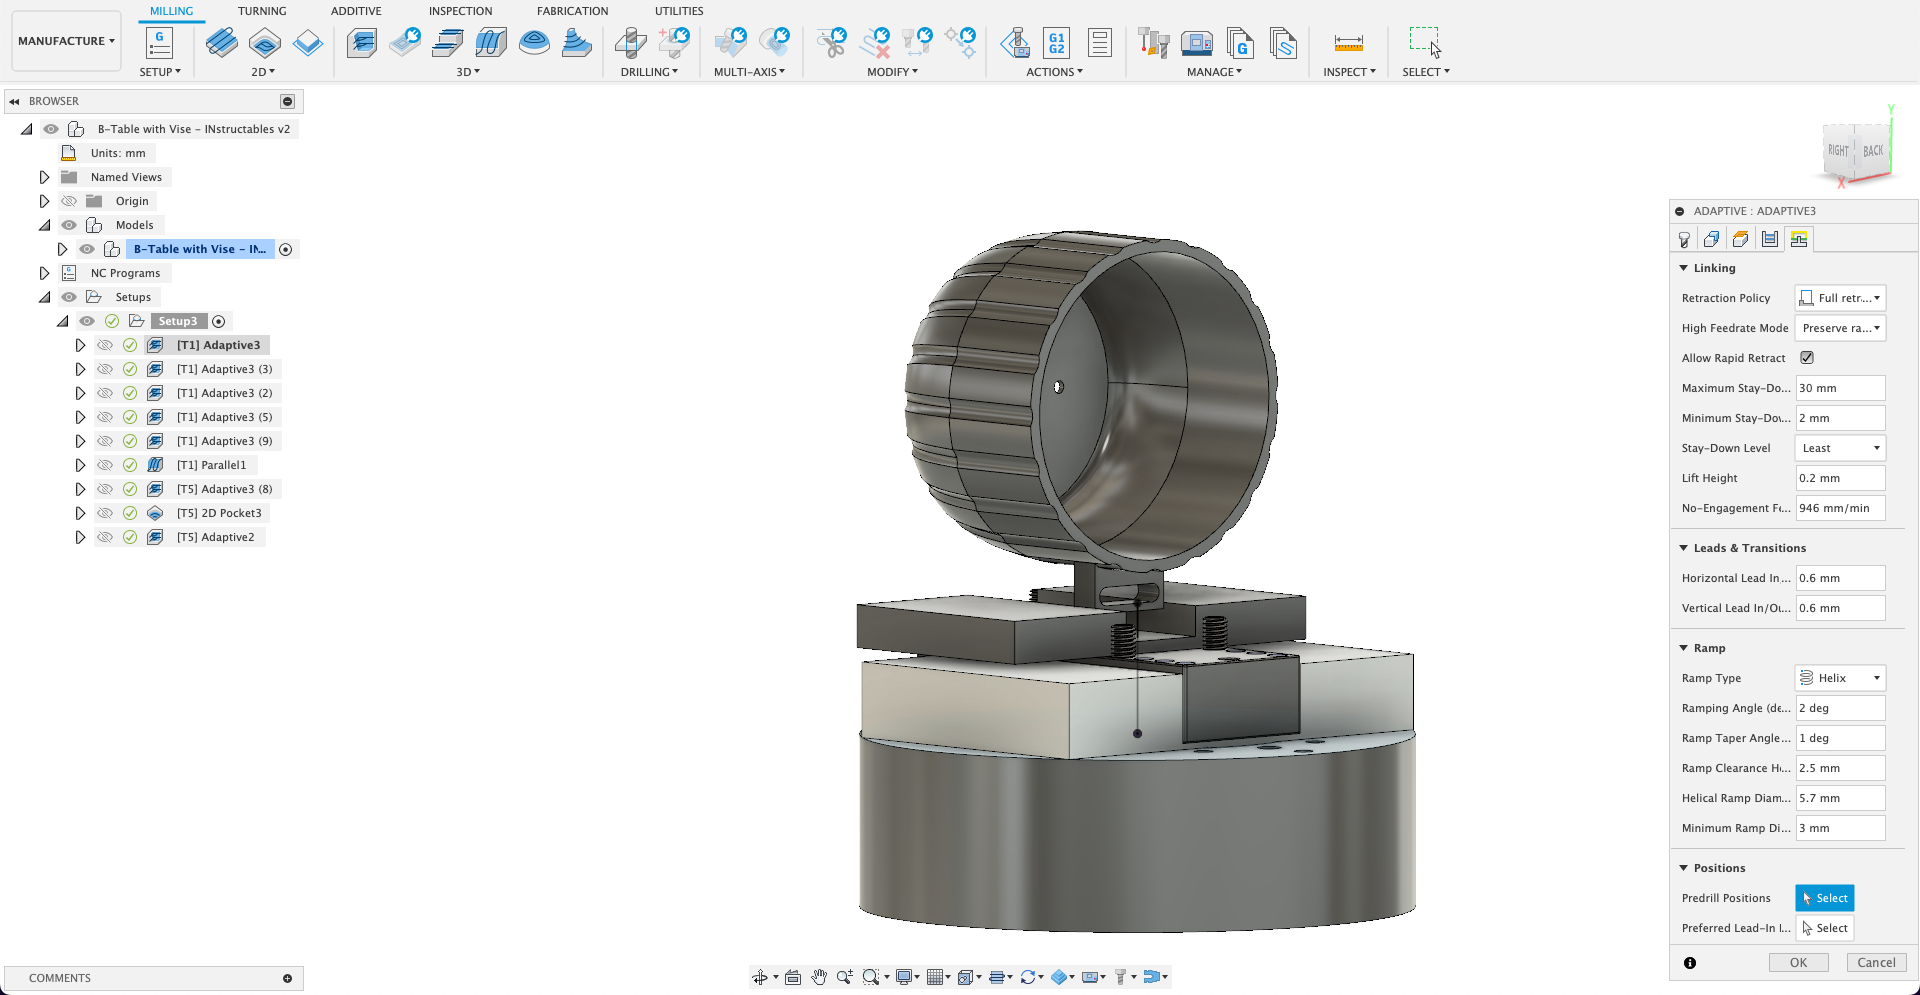
Task: Open the Post Library G-page icon
Action: pos(1240,43)
